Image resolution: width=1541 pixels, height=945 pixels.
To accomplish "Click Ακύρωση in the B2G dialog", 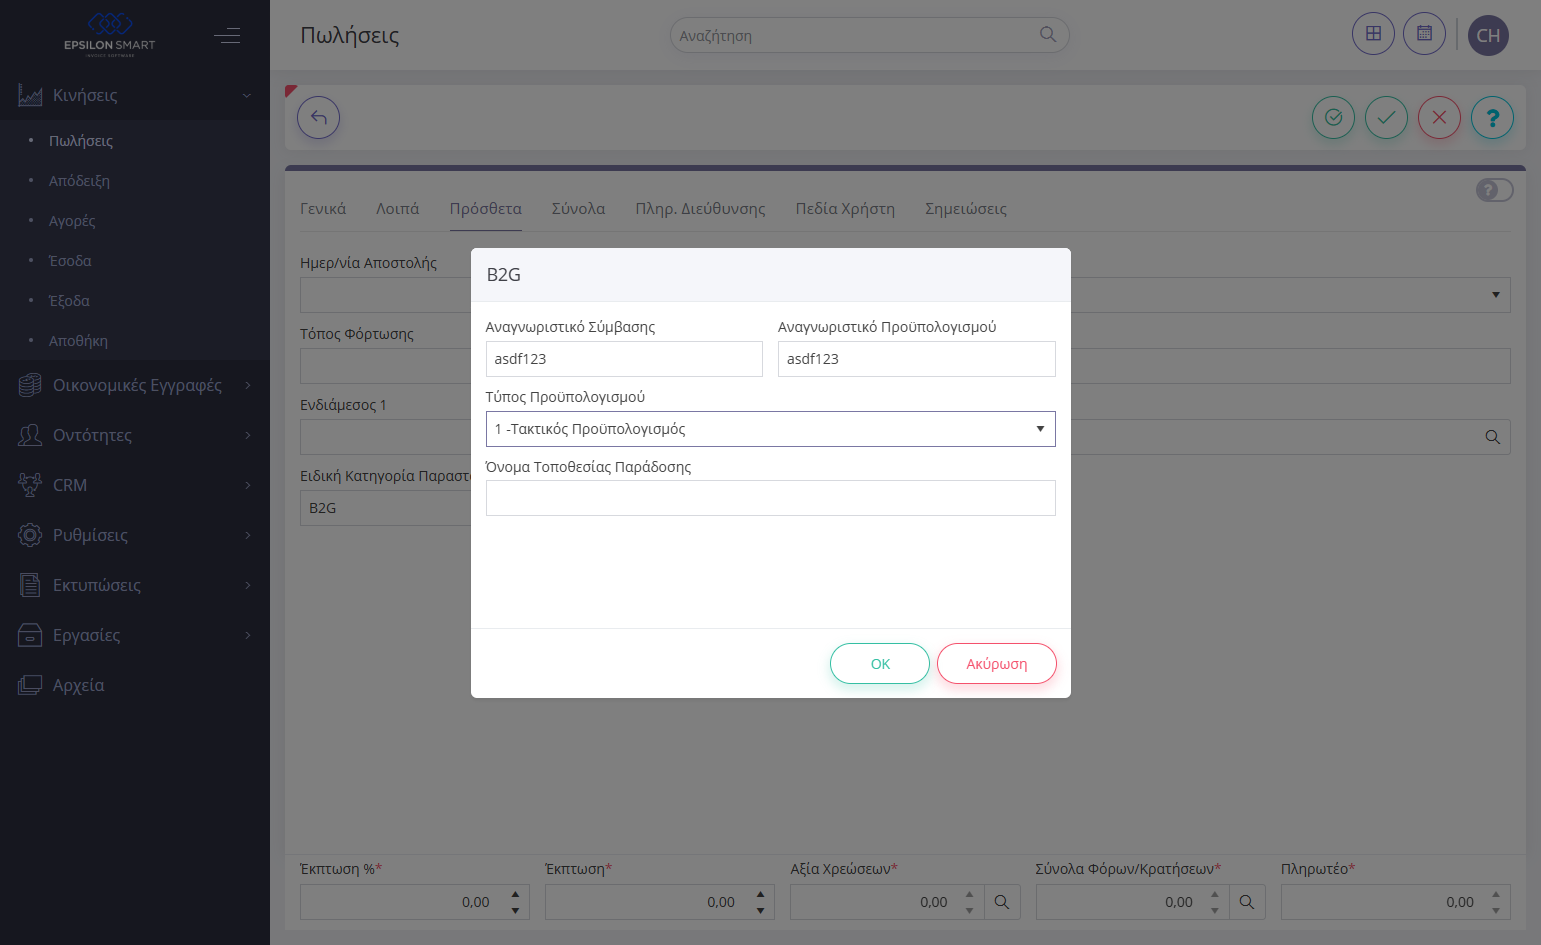I will click(x=996, y=664).
